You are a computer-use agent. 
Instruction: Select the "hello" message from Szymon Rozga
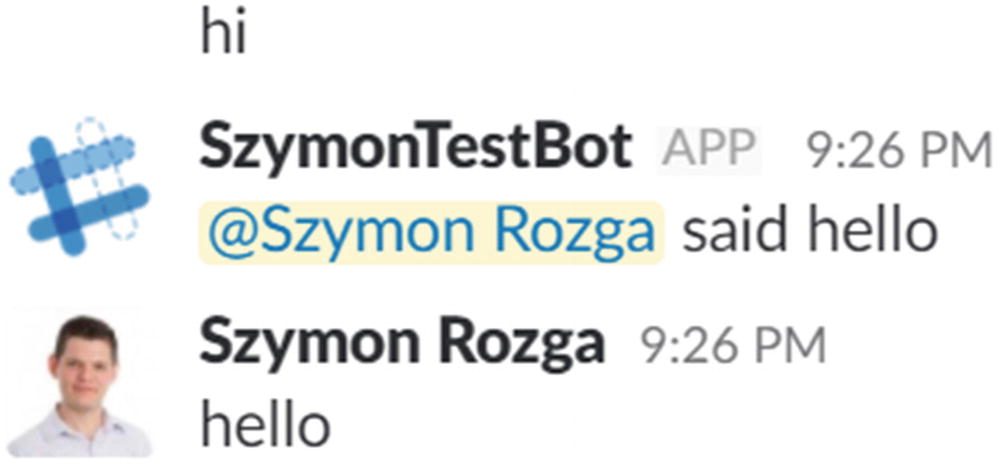tap(265, 425)
